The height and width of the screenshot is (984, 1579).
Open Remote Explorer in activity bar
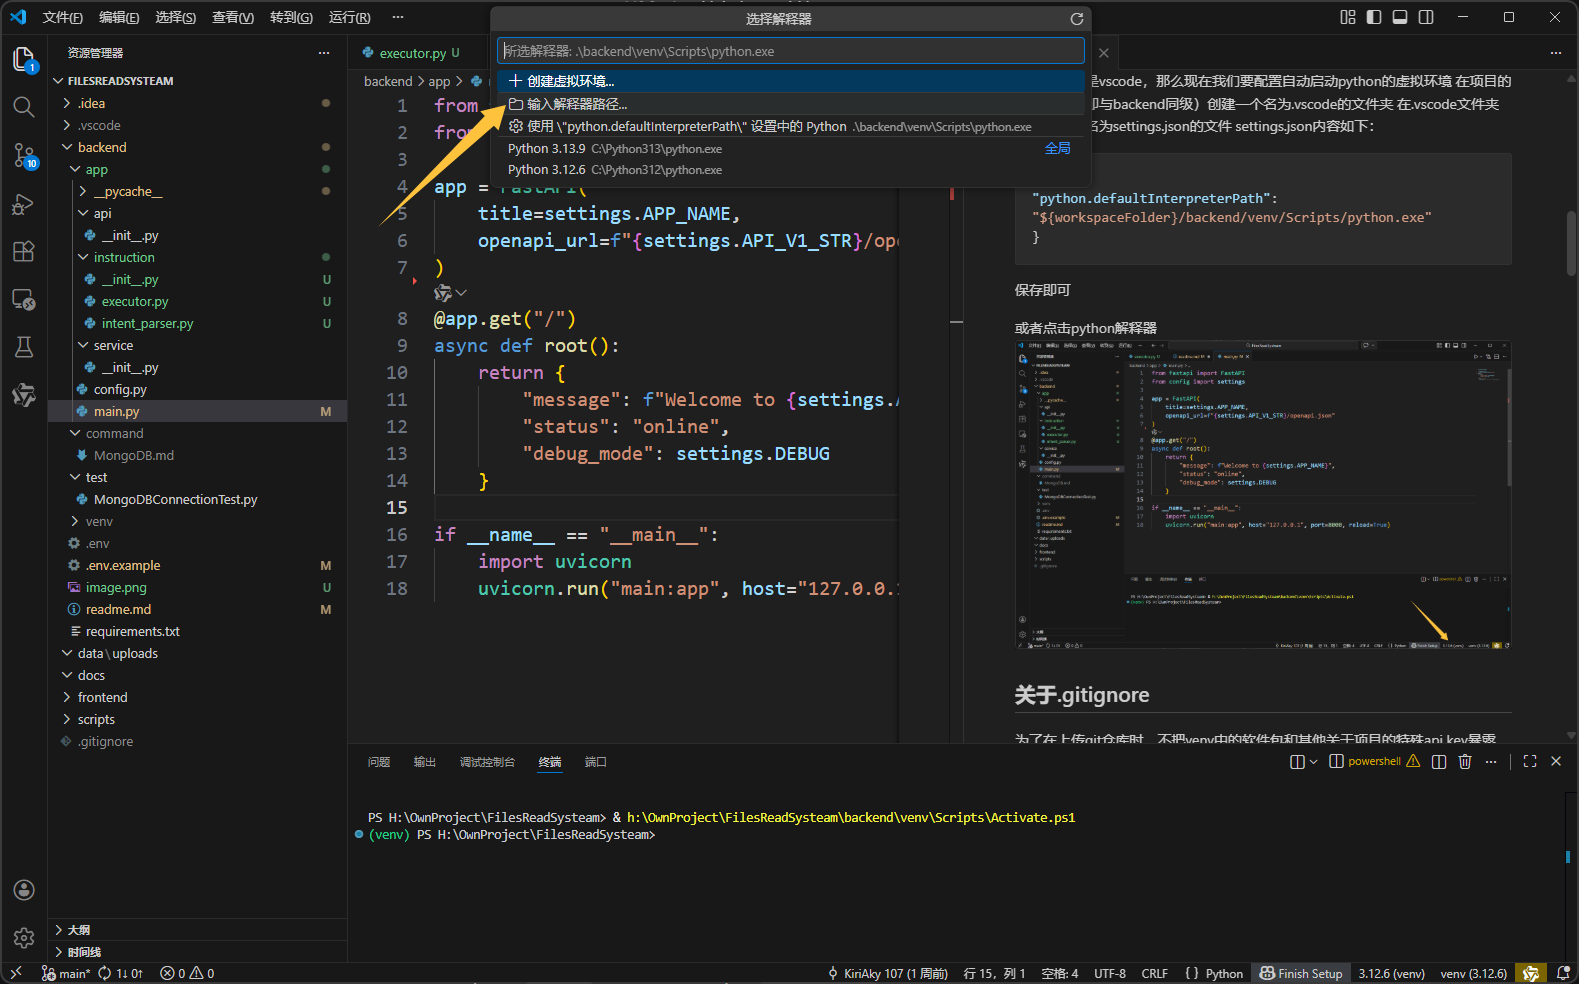coord(24,299)
